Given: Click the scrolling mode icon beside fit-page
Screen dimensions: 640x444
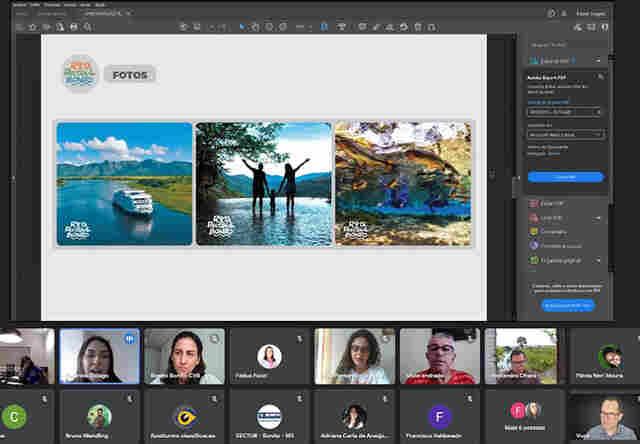Looking at the screenshot, I should click(341, 27).
